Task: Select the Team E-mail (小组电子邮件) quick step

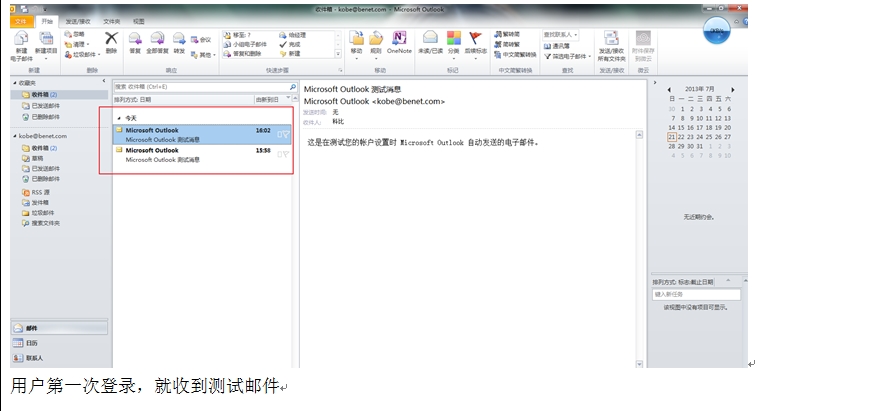Action: point(245,44)
